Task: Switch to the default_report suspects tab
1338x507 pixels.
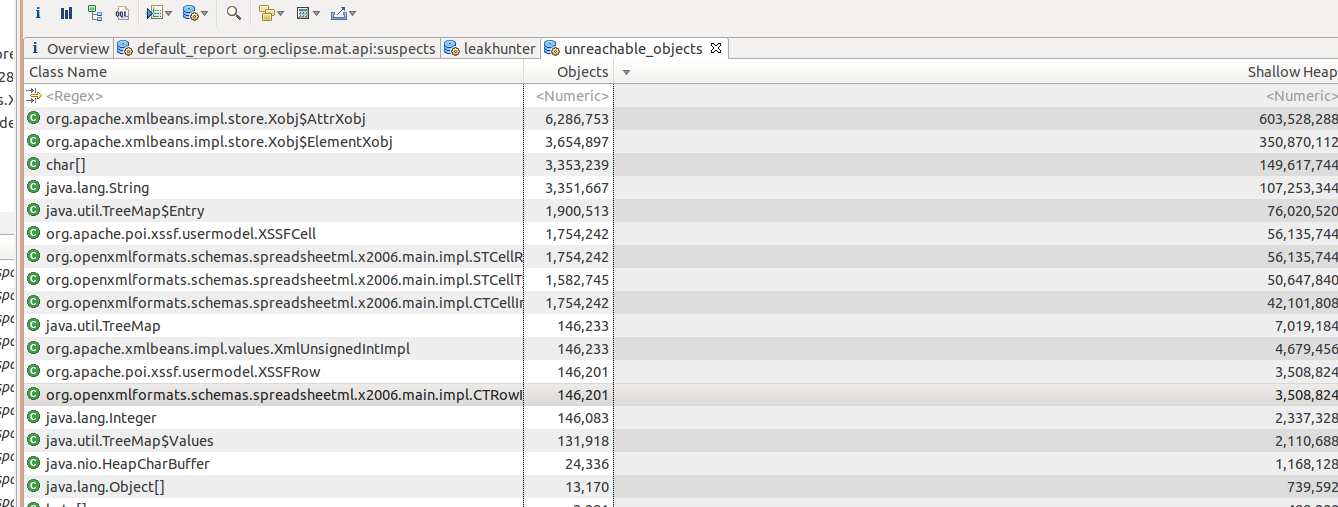Action: [277, 48]
